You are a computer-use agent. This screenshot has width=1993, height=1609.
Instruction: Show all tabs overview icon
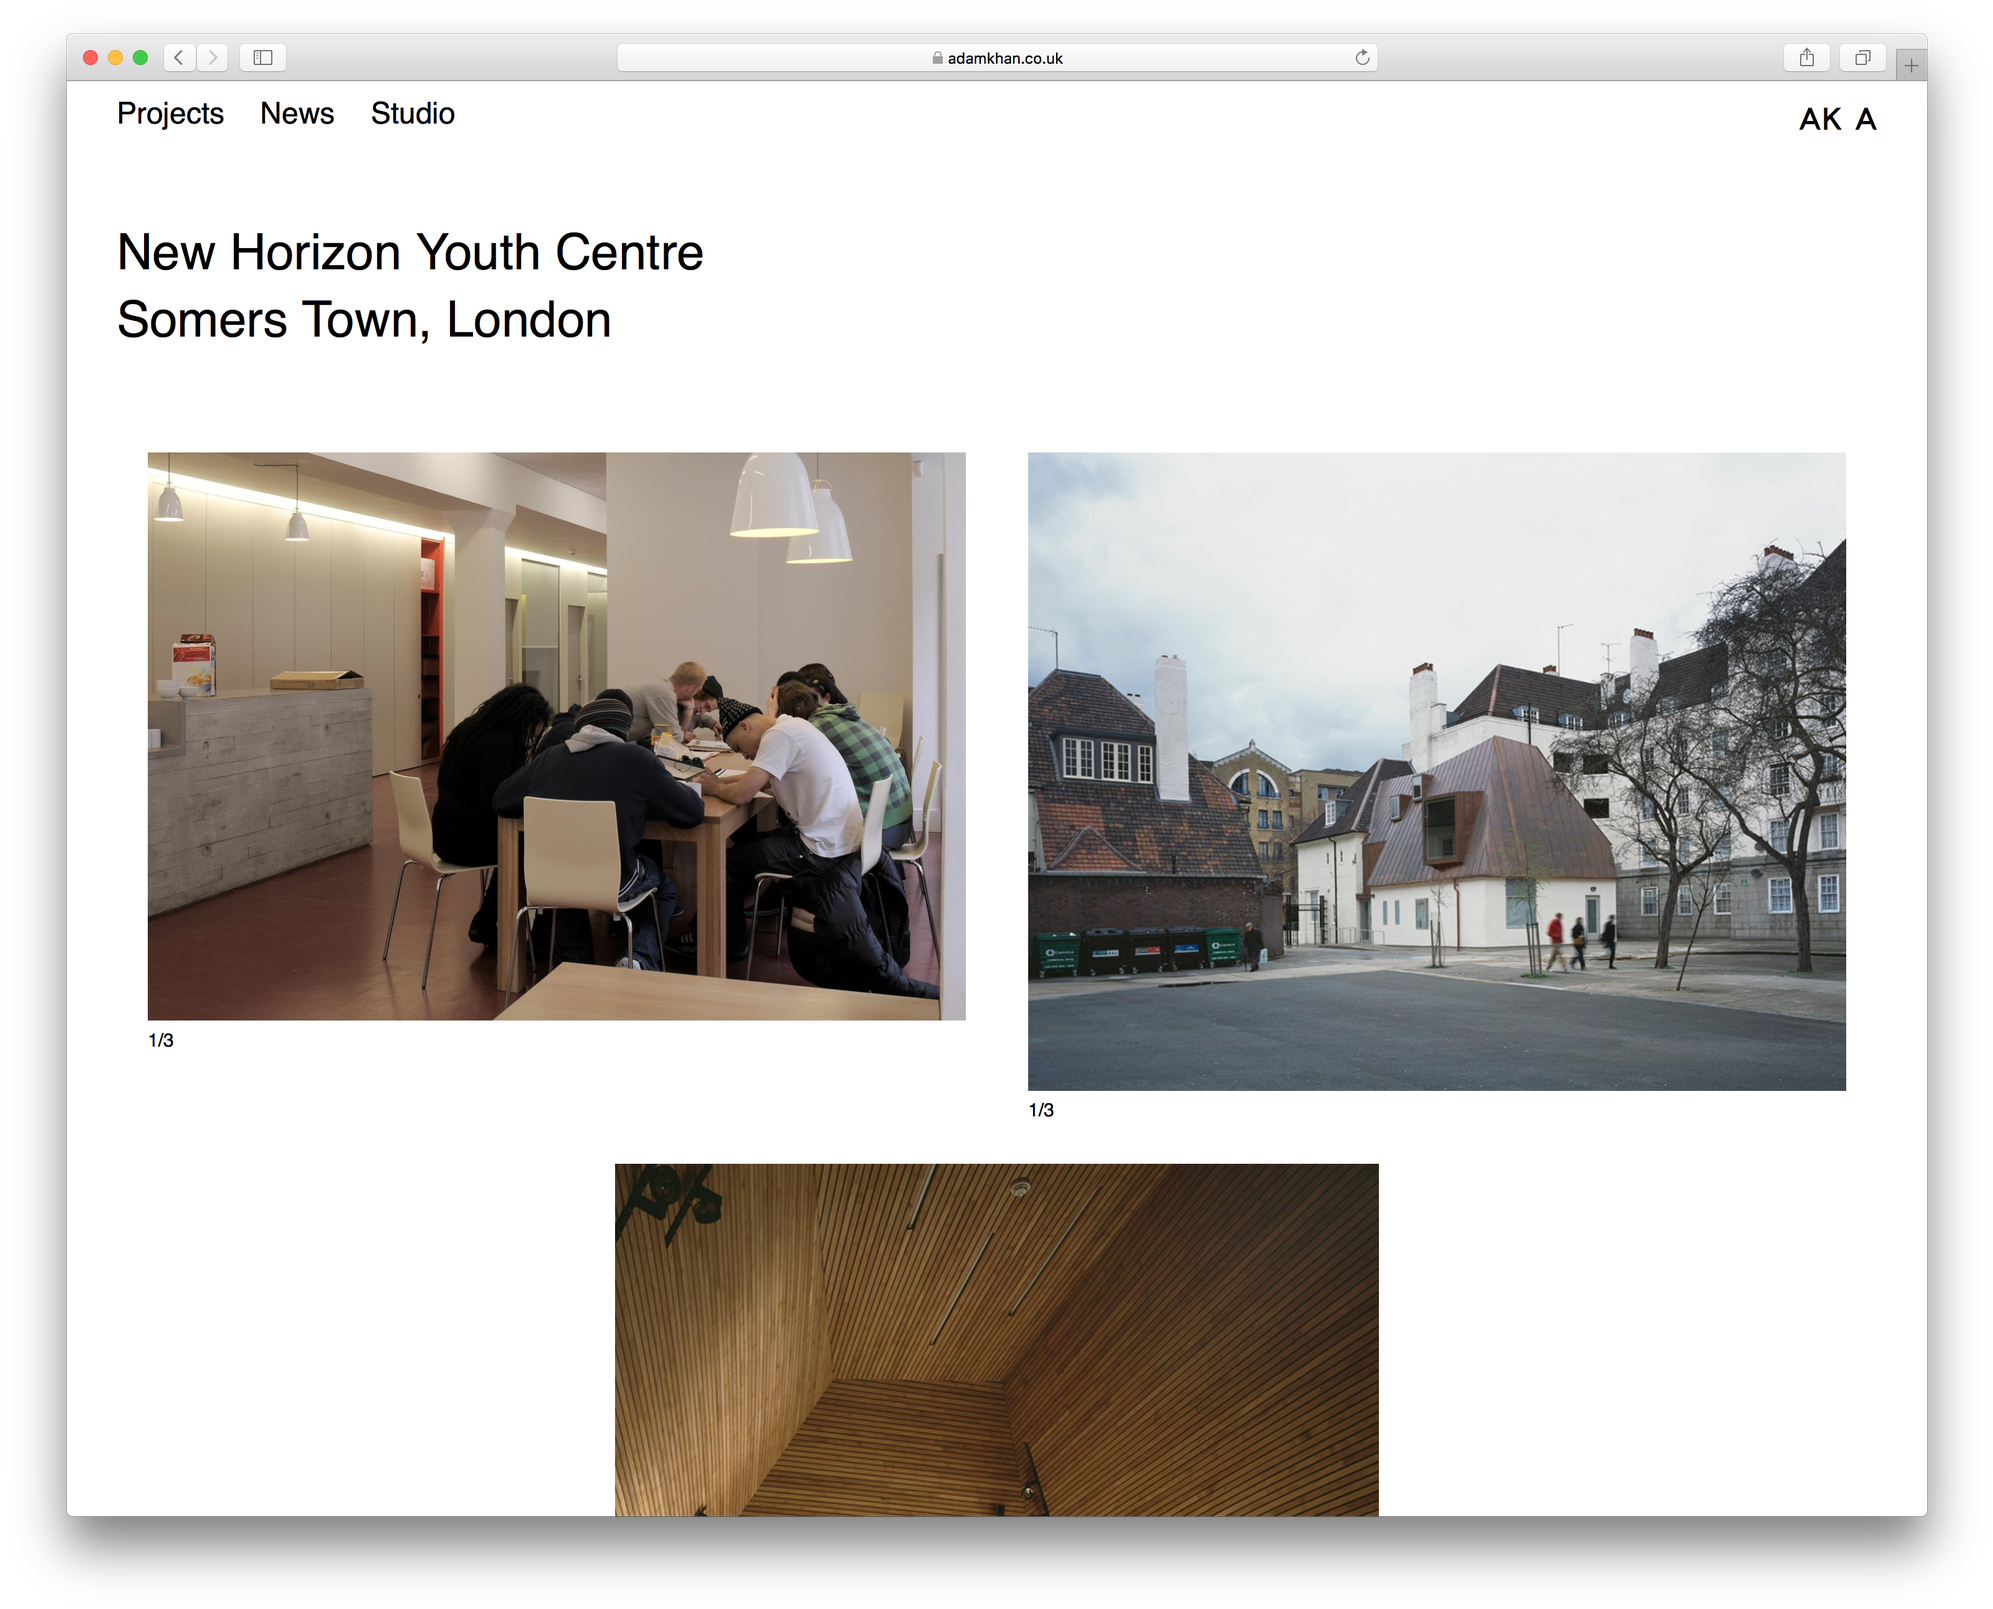[x=1862, y=58]
